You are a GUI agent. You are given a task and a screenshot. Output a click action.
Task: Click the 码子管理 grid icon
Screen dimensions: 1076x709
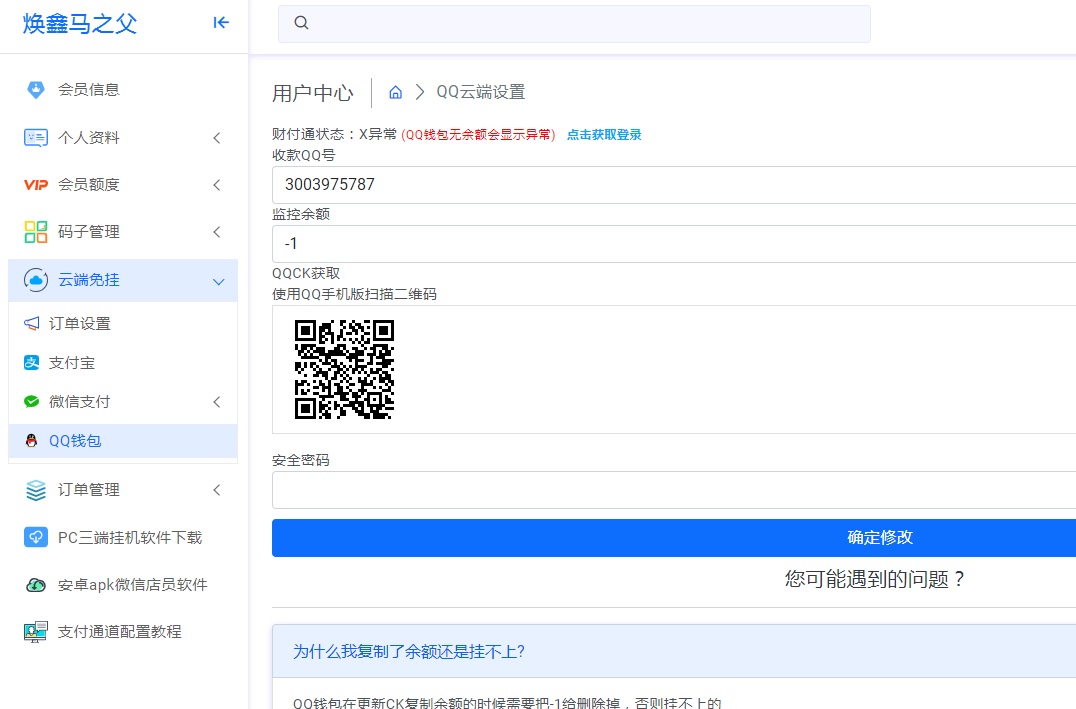(35, 232)
